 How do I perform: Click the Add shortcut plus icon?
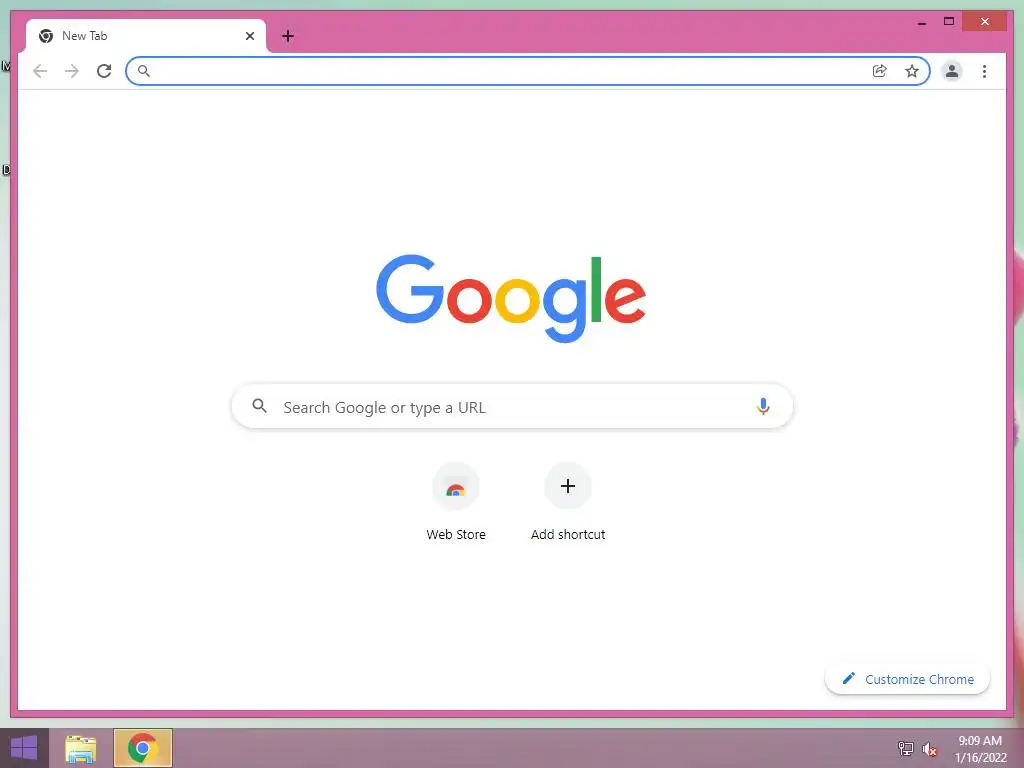click(x=568, y=486)
